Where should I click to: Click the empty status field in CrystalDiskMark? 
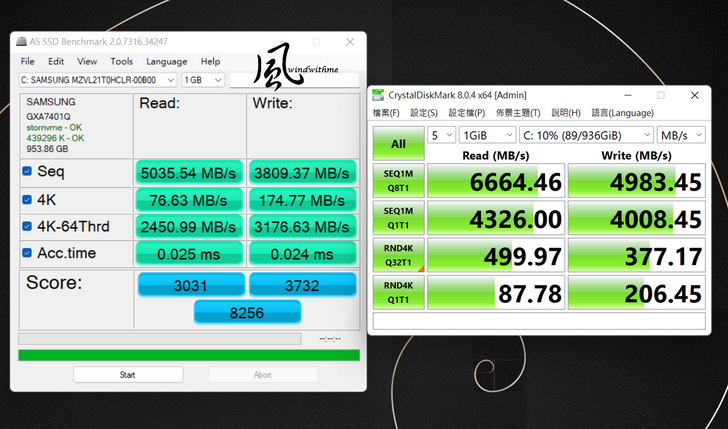point(539,321)
